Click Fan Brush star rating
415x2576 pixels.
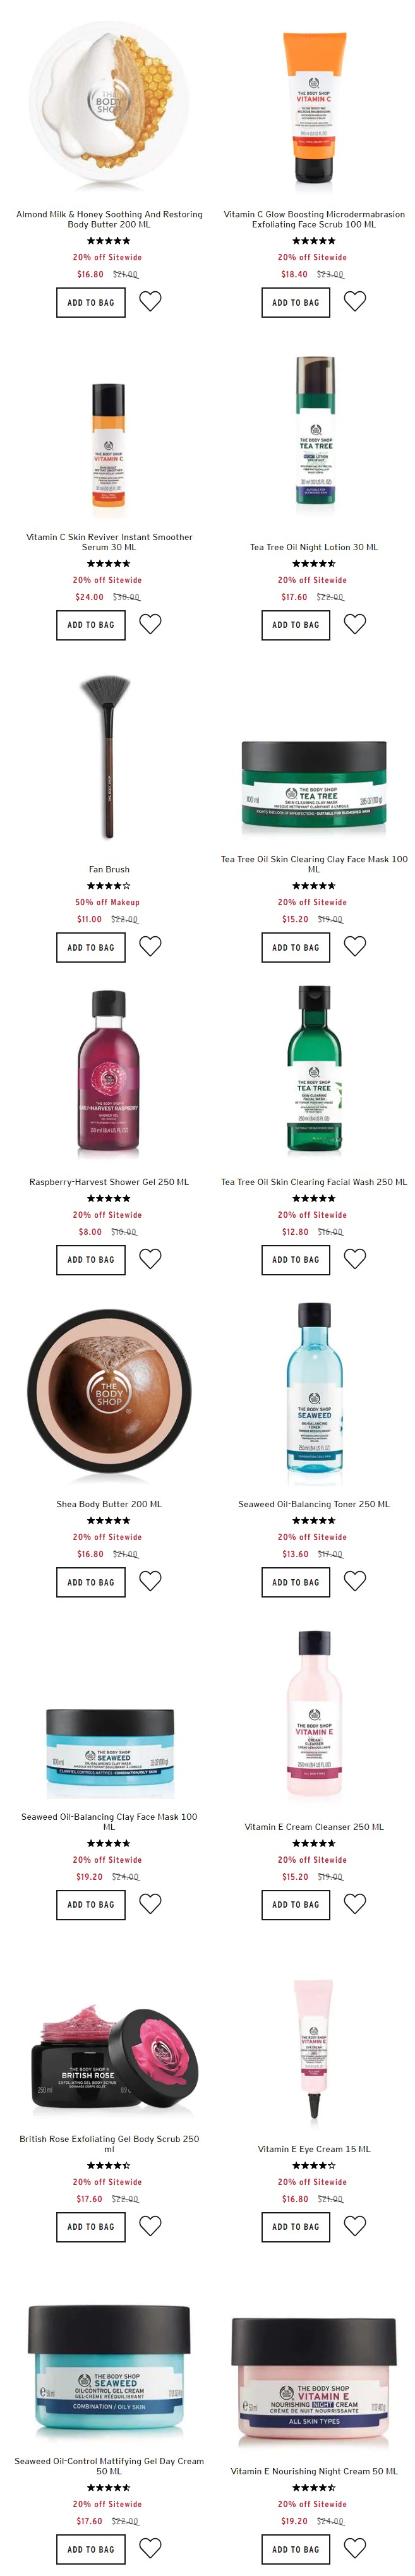[x=109, y=886]
